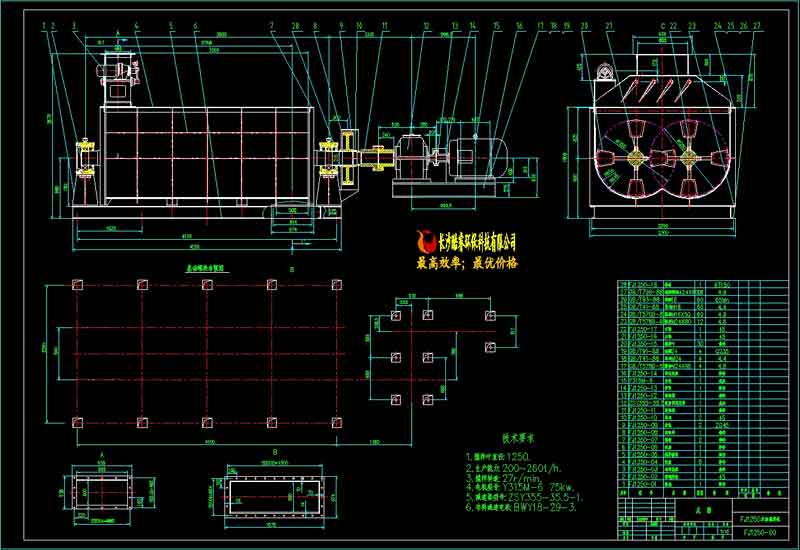
Task: Click the foundation plan title label
Action: point(210,270)
